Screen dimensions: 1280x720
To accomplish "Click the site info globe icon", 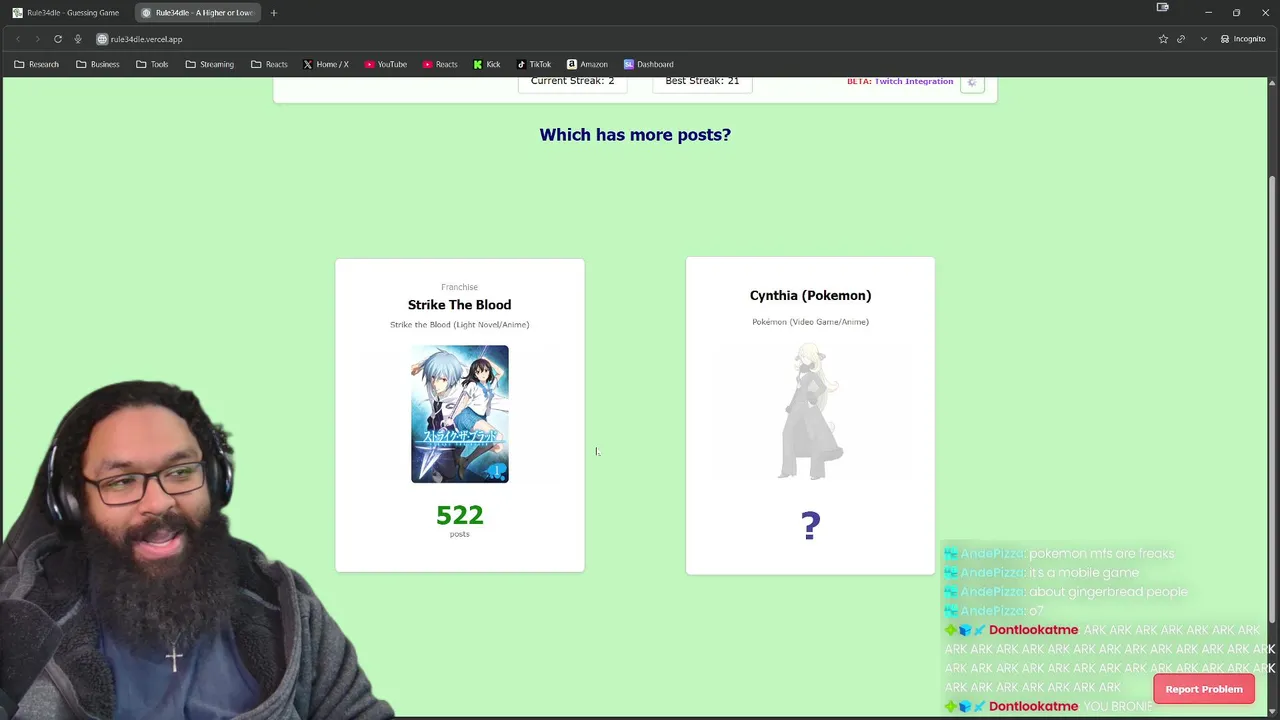I will [102, 39].
